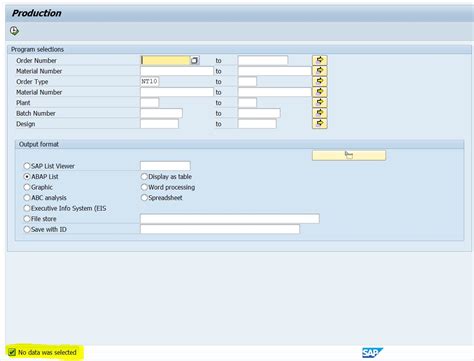This screenshot has width=474, height=361.
Task: Open multiple selection for first Material Number
Action: 320,71
